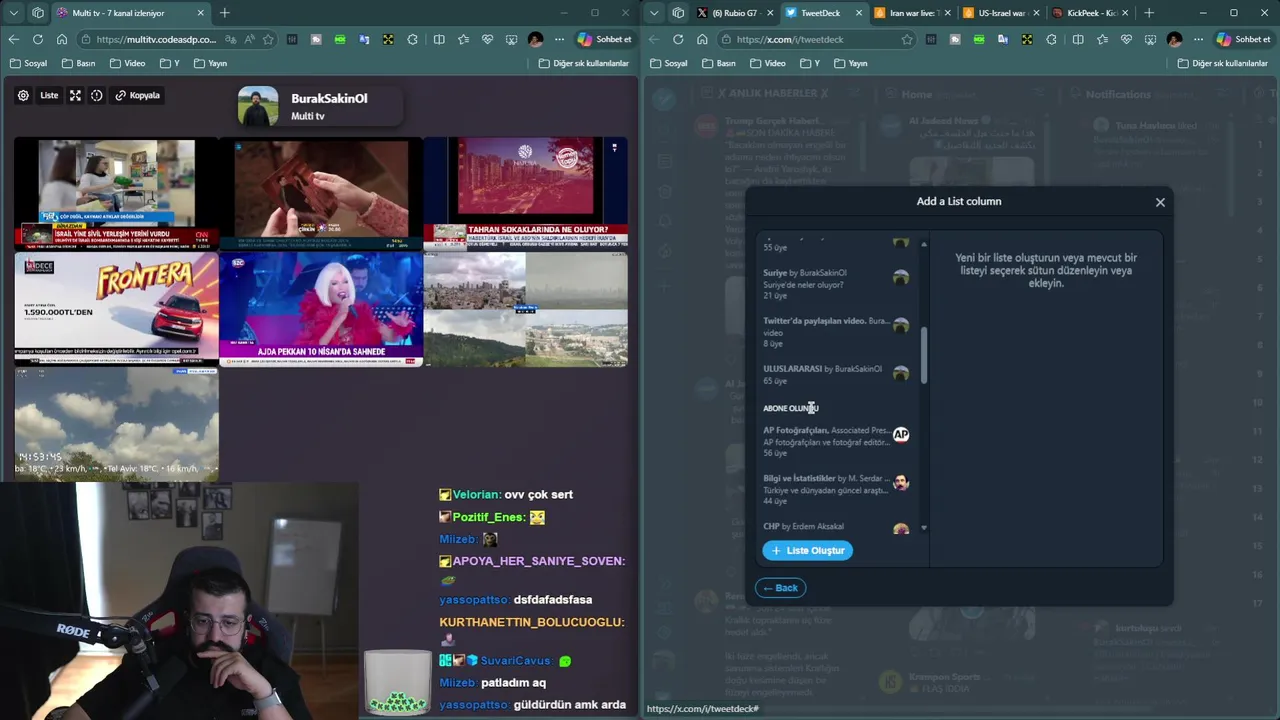Select the AP Fotoğrafçıları list
Screen dimensions: 1280x720
[835, 441]
